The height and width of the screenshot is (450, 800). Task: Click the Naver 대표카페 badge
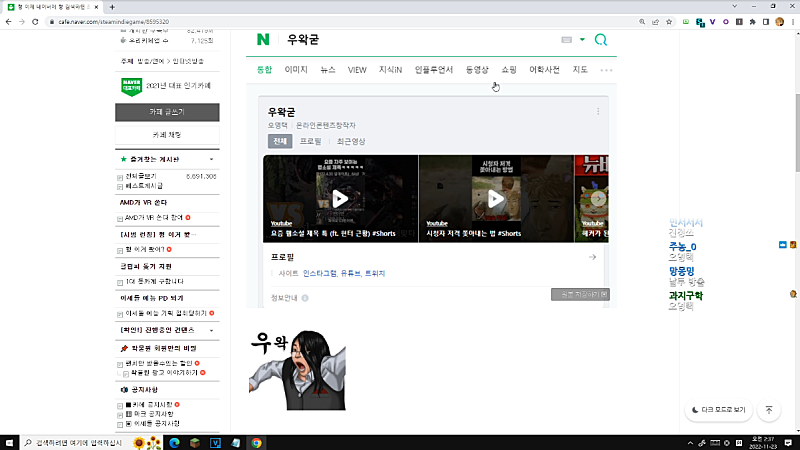(x=132, y=86)
